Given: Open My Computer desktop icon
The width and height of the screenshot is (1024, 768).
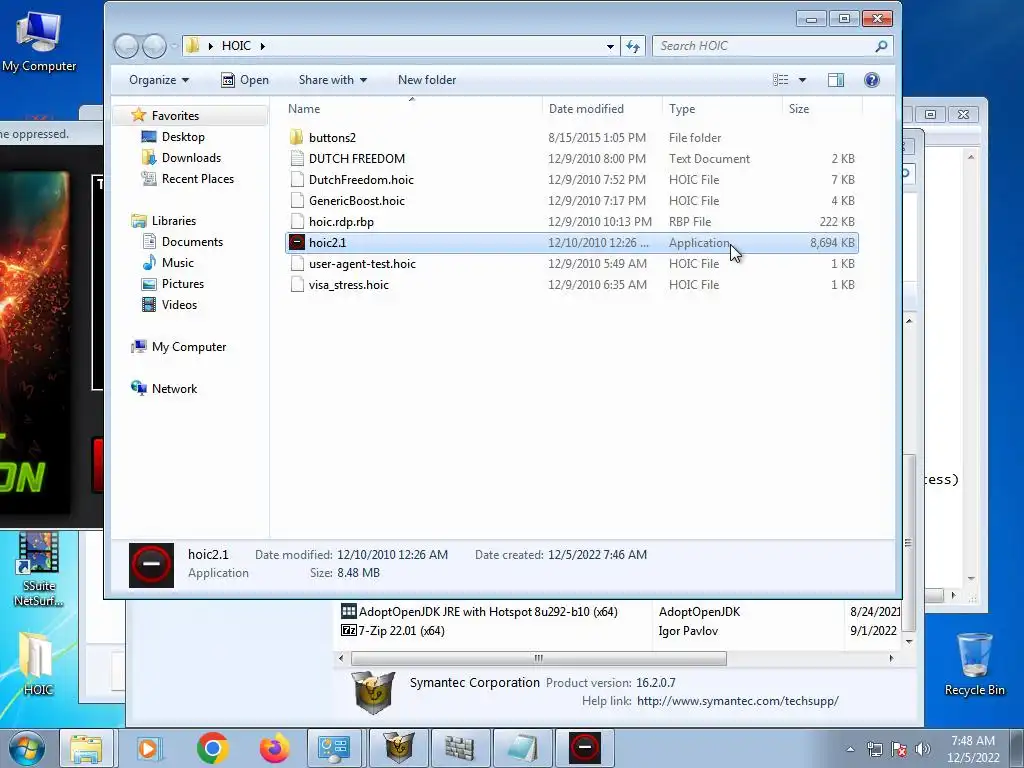Looking at the screenshot, I should pos(39,41).
